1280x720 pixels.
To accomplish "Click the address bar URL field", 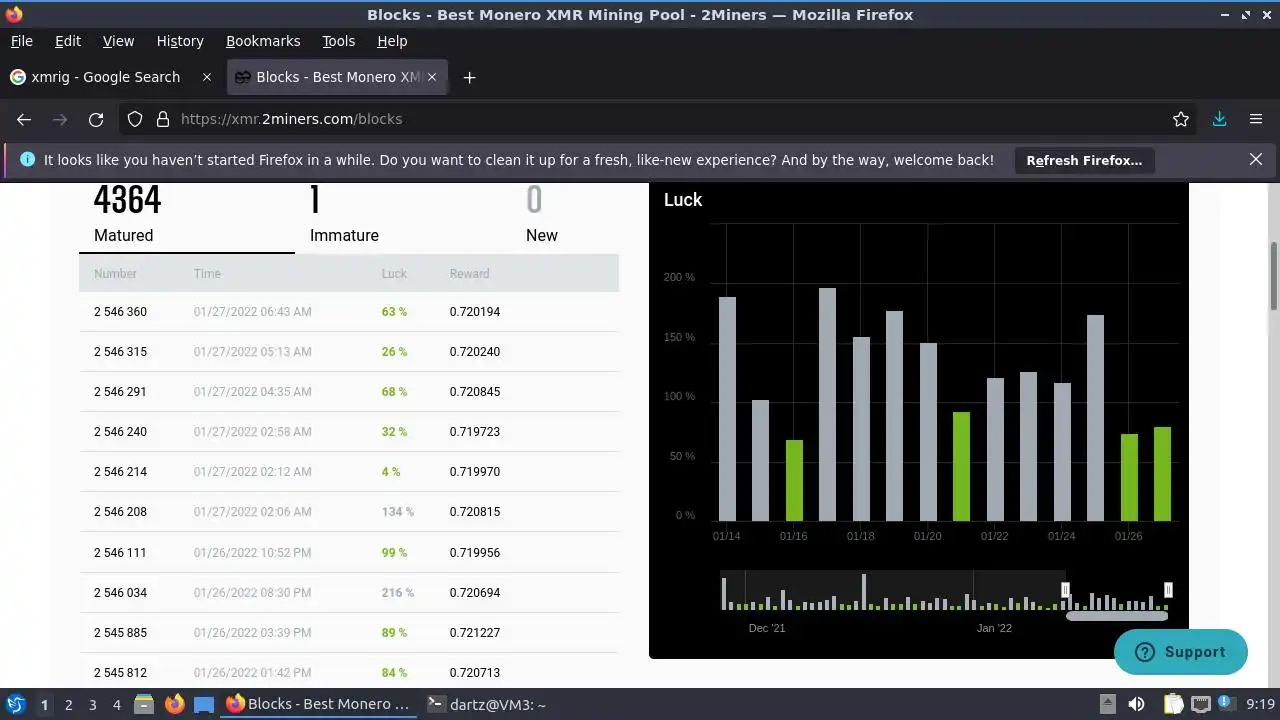I will [660, 119].
